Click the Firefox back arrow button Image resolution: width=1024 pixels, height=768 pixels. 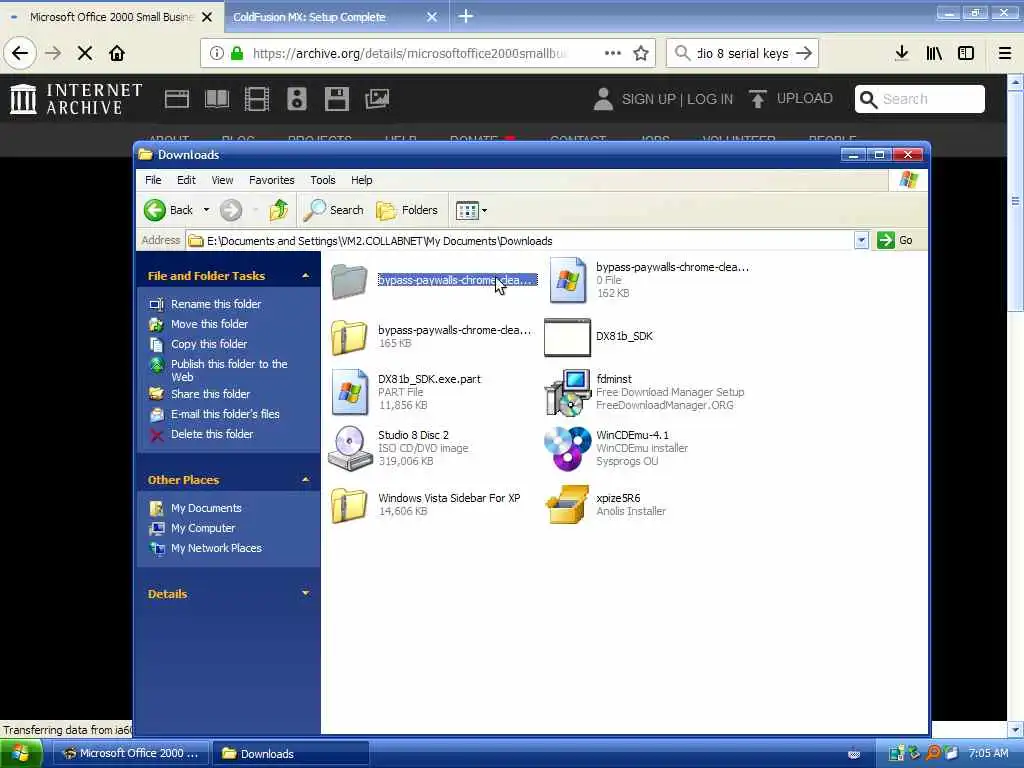coord(20,53)
